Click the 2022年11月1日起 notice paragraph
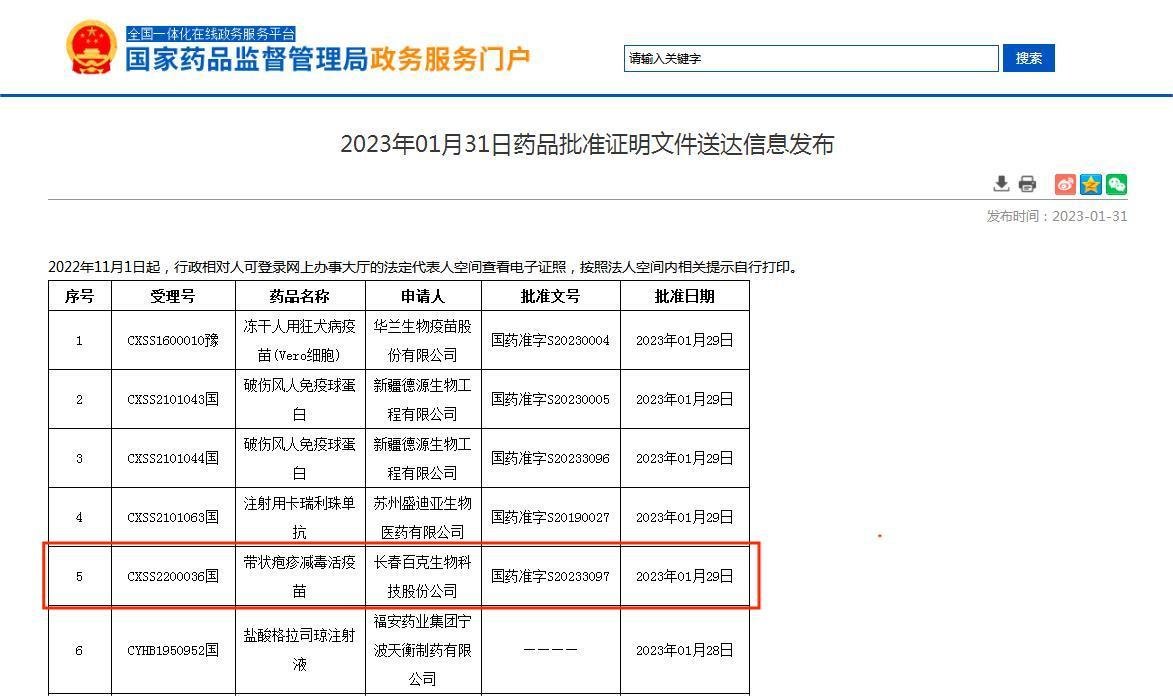The width and height of the screenshot is (1173, 696). [426, 267]
